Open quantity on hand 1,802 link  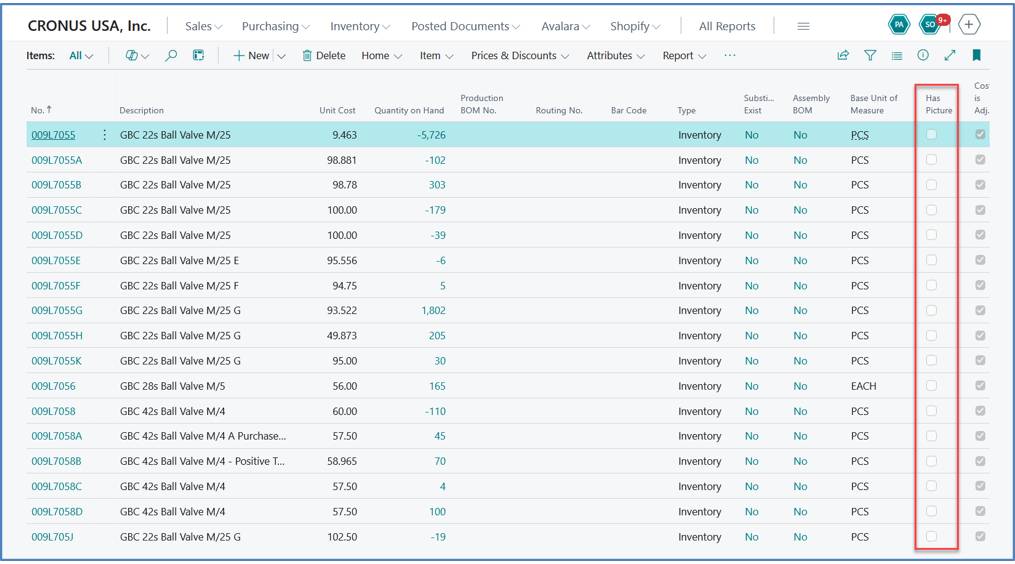(433, 311)
